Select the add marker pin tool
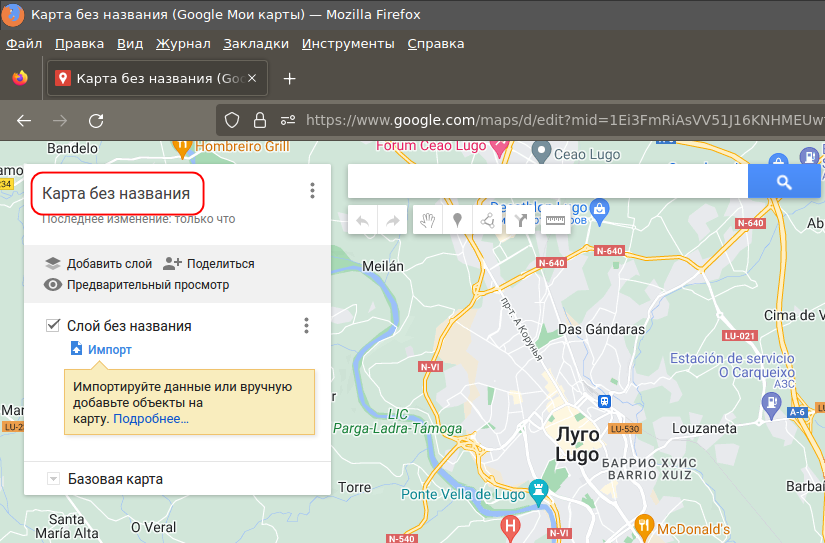This screenshot has height=543, width=825. coord(458,220)
